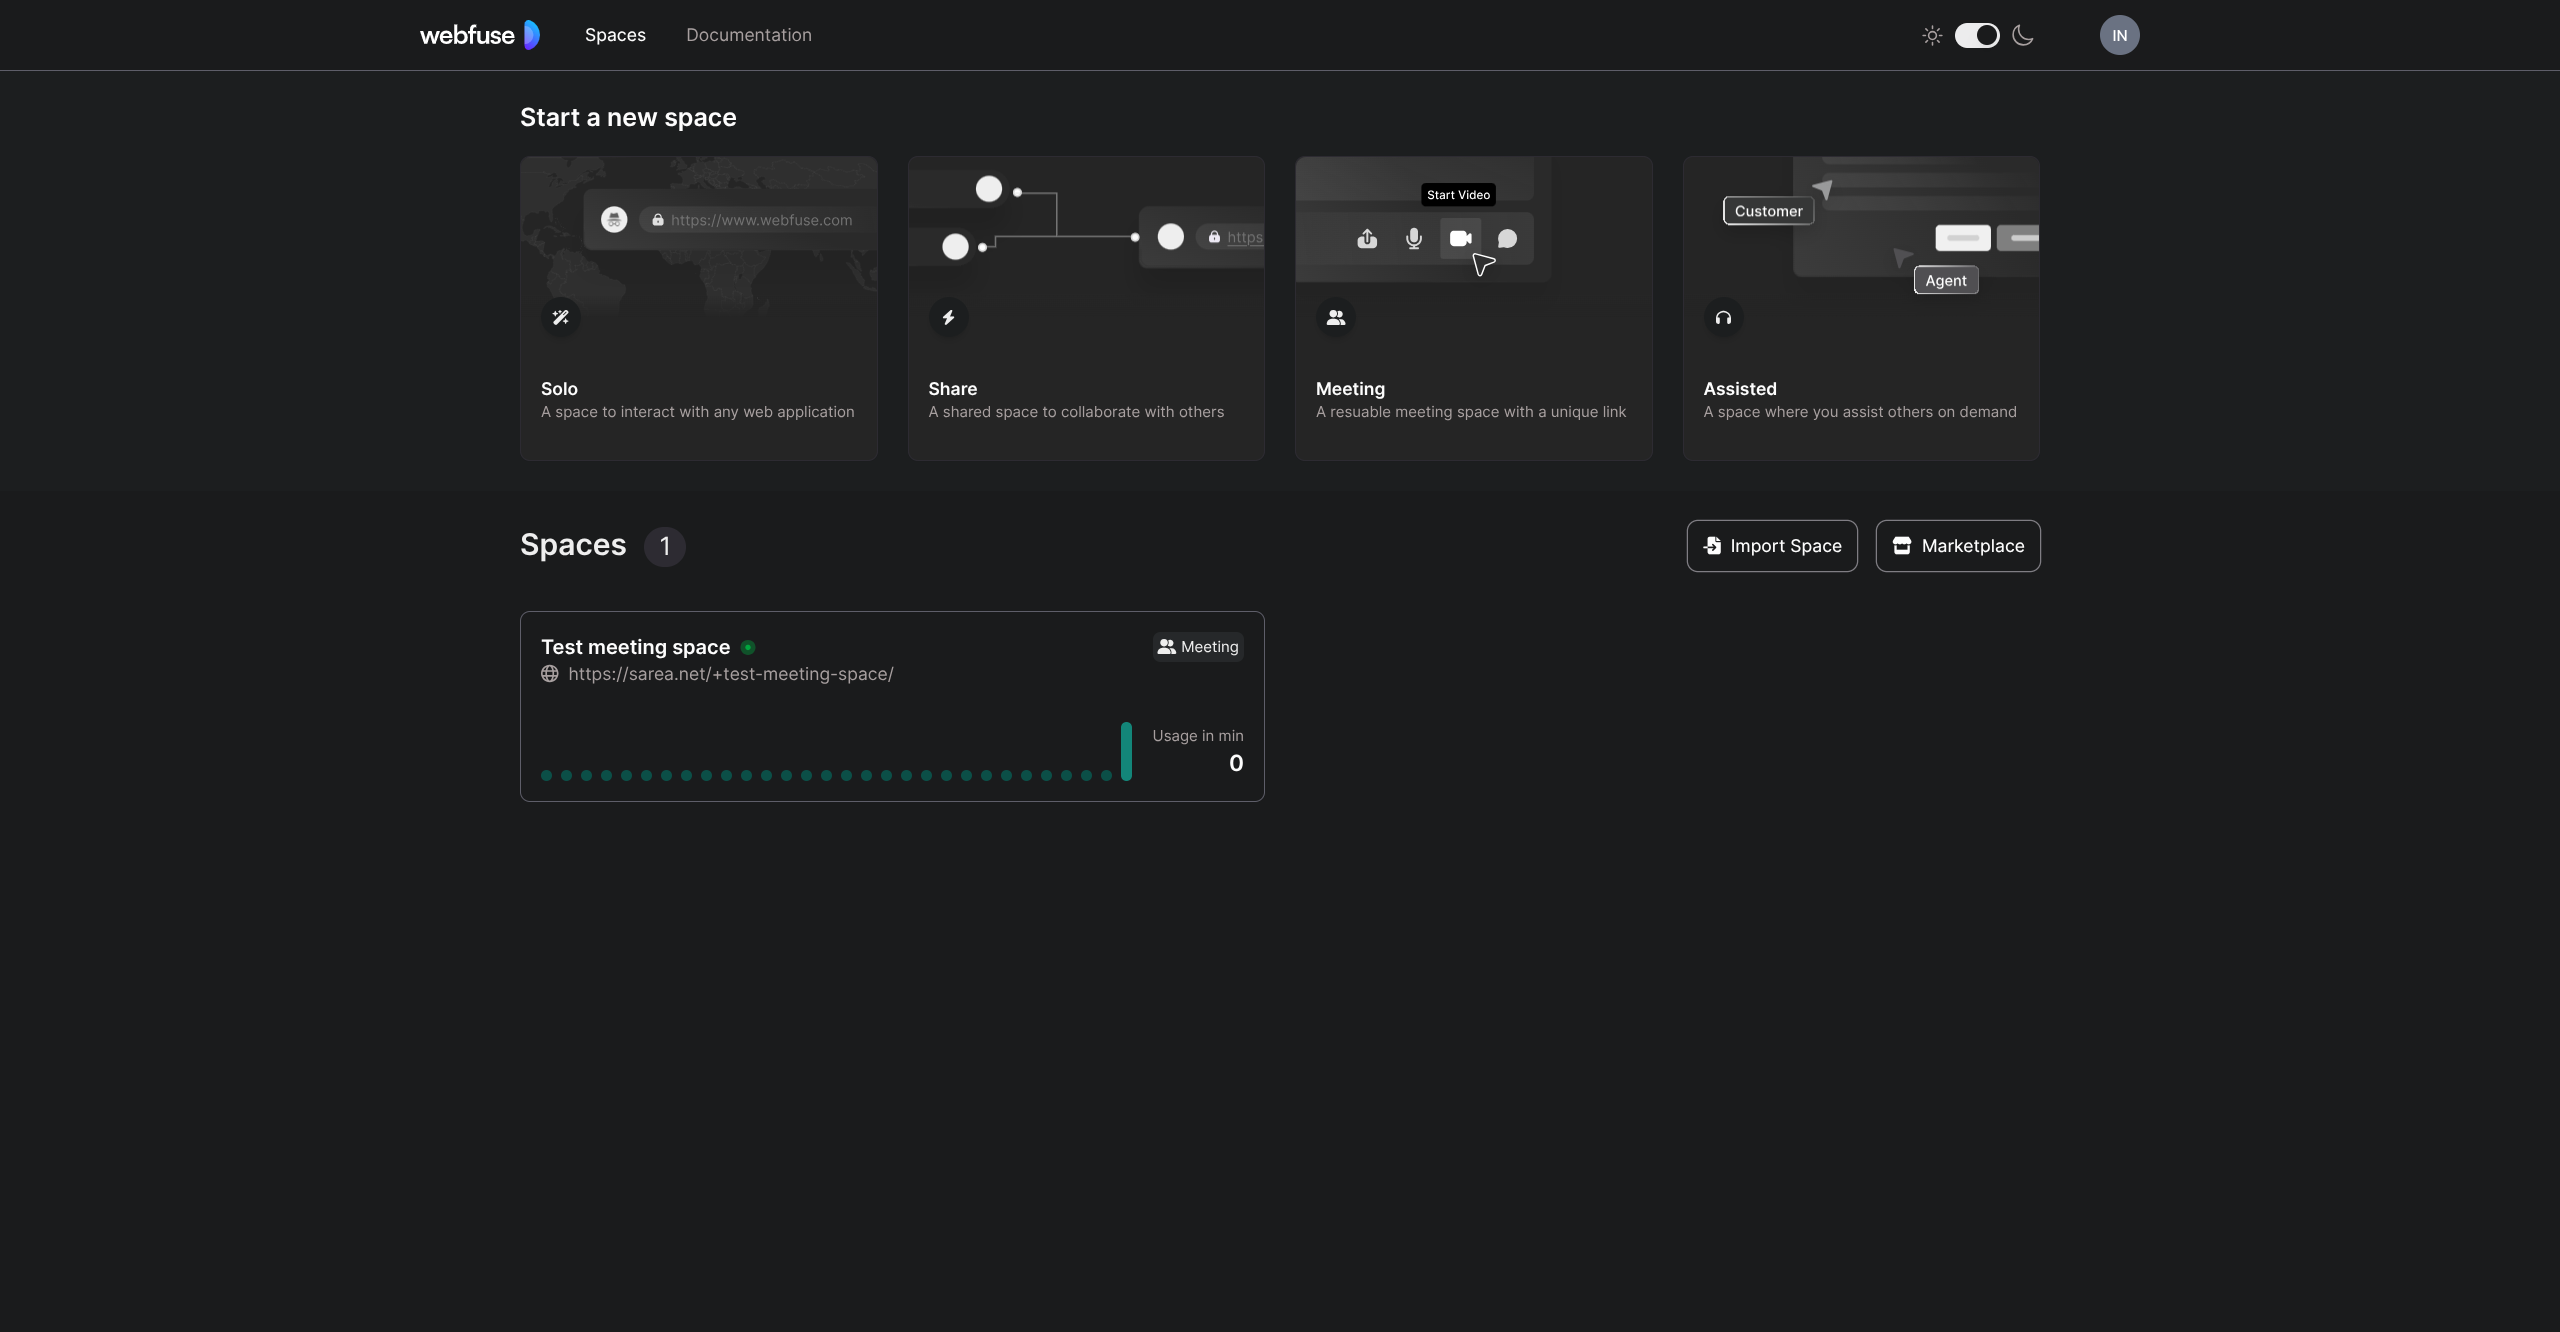This screenshot has height=1332, width=2560.
Task: Open the Test meeting space URL link
Action: pyautogui.click(x=731, y=674)
